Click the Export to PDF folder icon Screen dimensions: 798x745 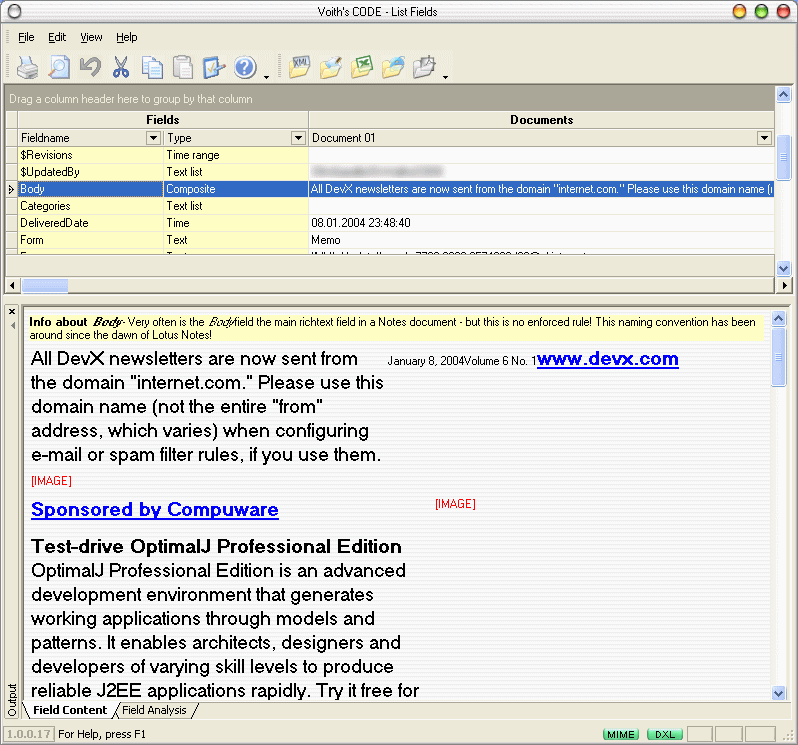click(x=424, y=67)
